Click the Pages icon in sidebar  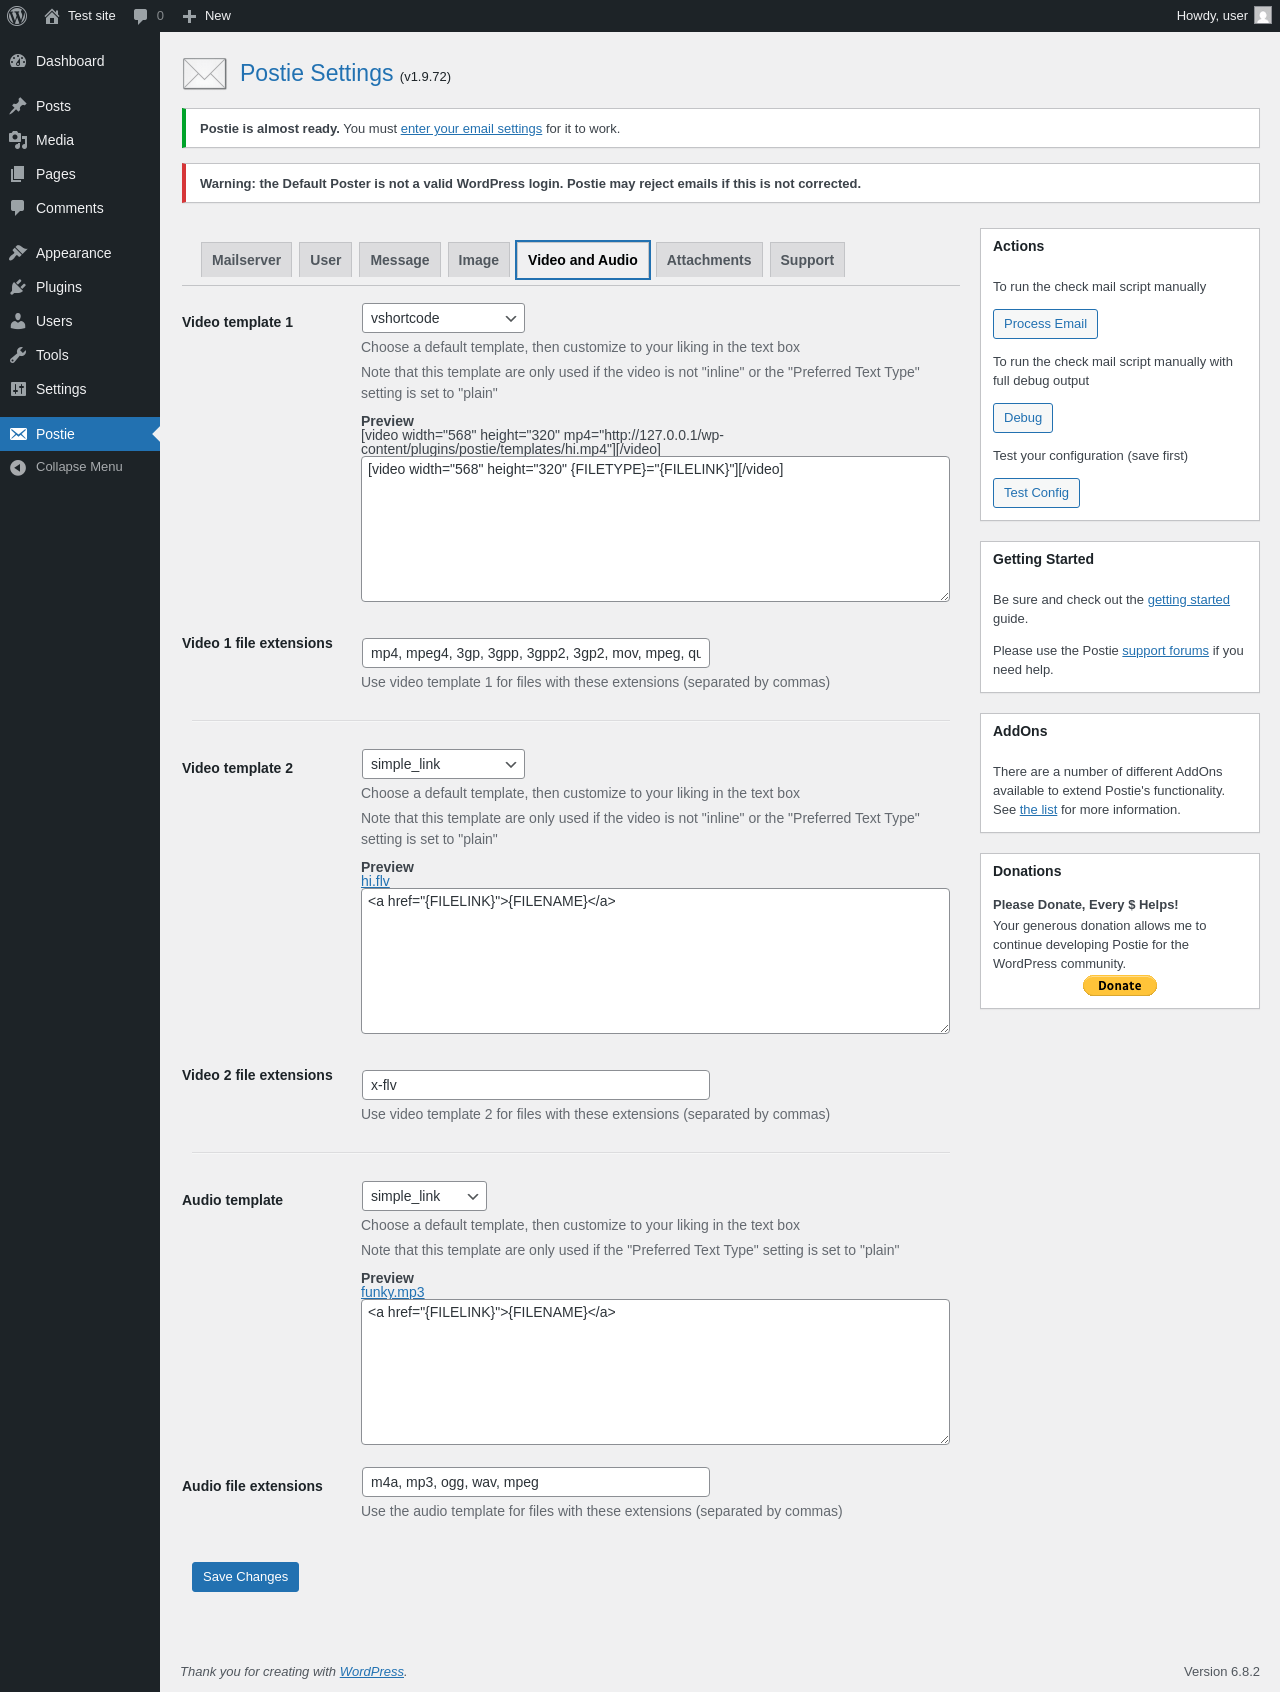[x=18, y=174]
